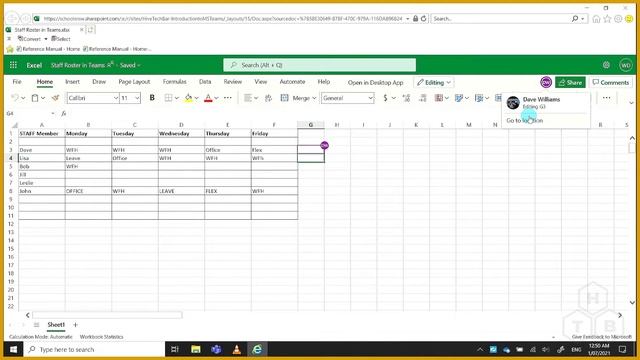Open Cell Styles icon

pyautogui.click(x=479, y=98)
